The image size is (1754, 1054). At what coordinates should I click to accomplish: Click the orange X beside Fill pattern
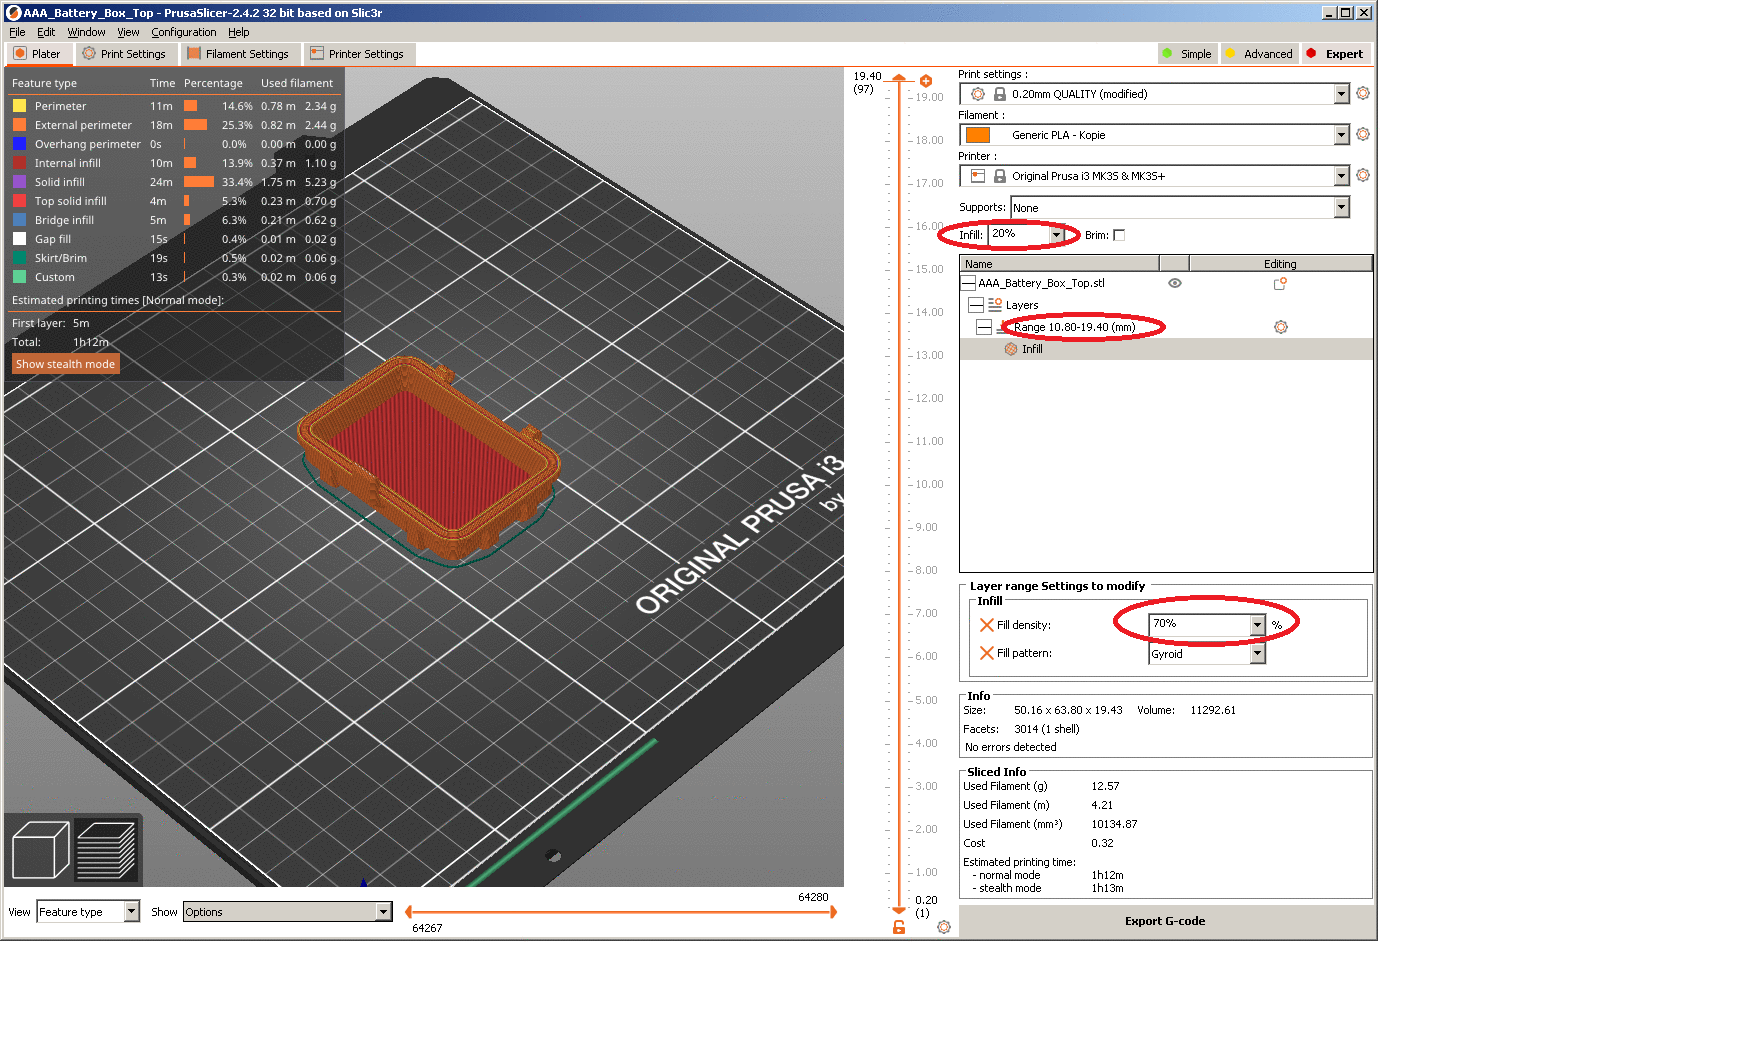coord(986,653)
